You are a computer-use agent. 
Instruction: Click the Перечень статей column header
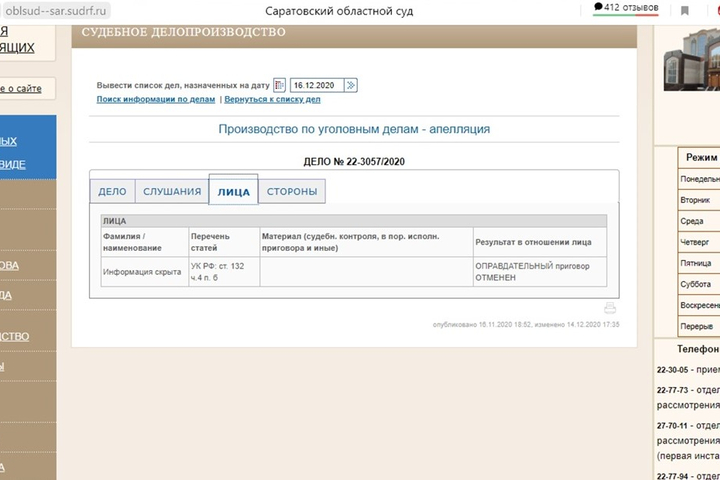pos(224,242)
